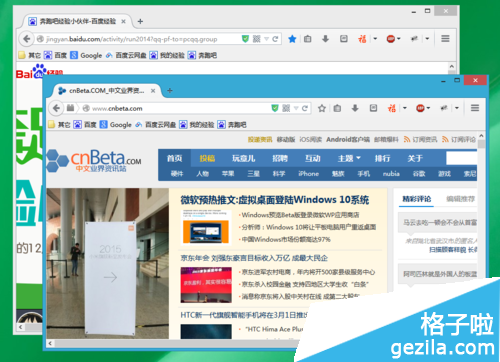Click Windows 10 article thumbnail

point(206,228)
